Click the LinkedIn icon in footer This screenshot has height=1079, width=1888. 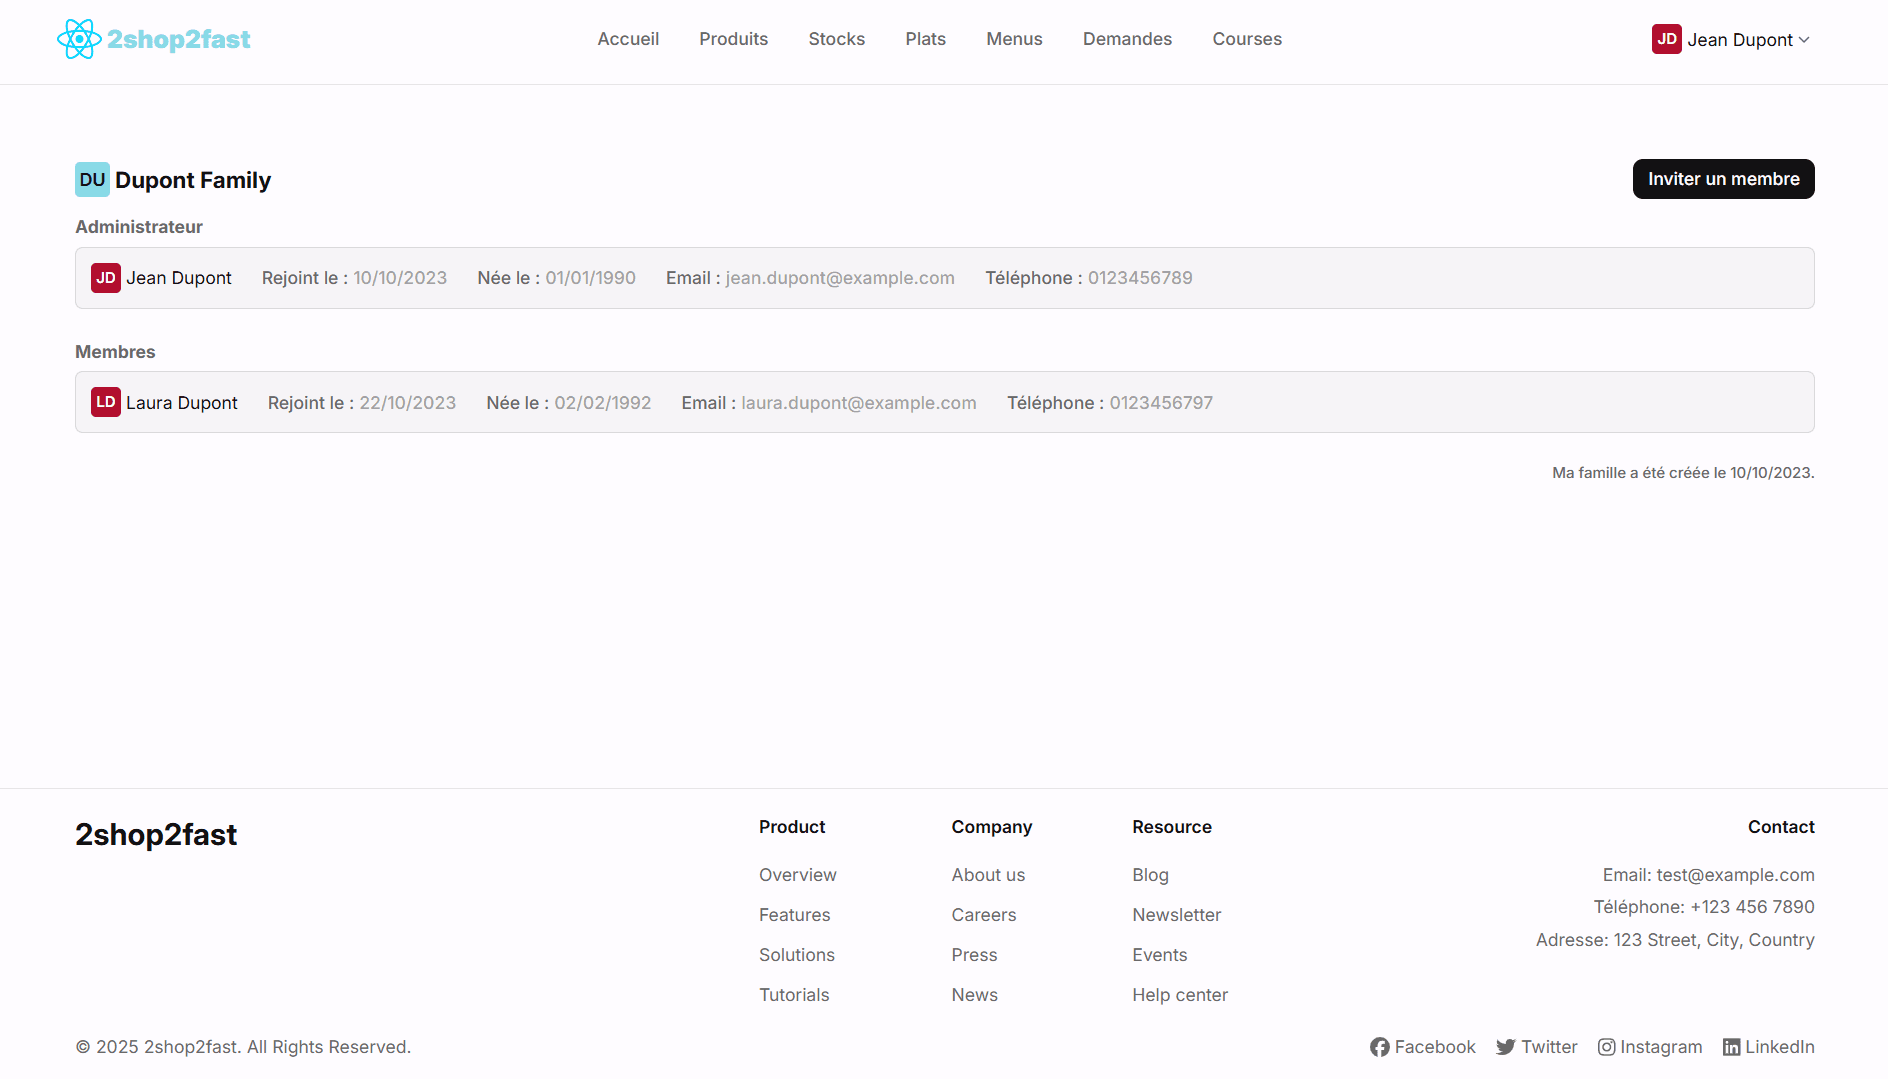tap(1731, 1047)
